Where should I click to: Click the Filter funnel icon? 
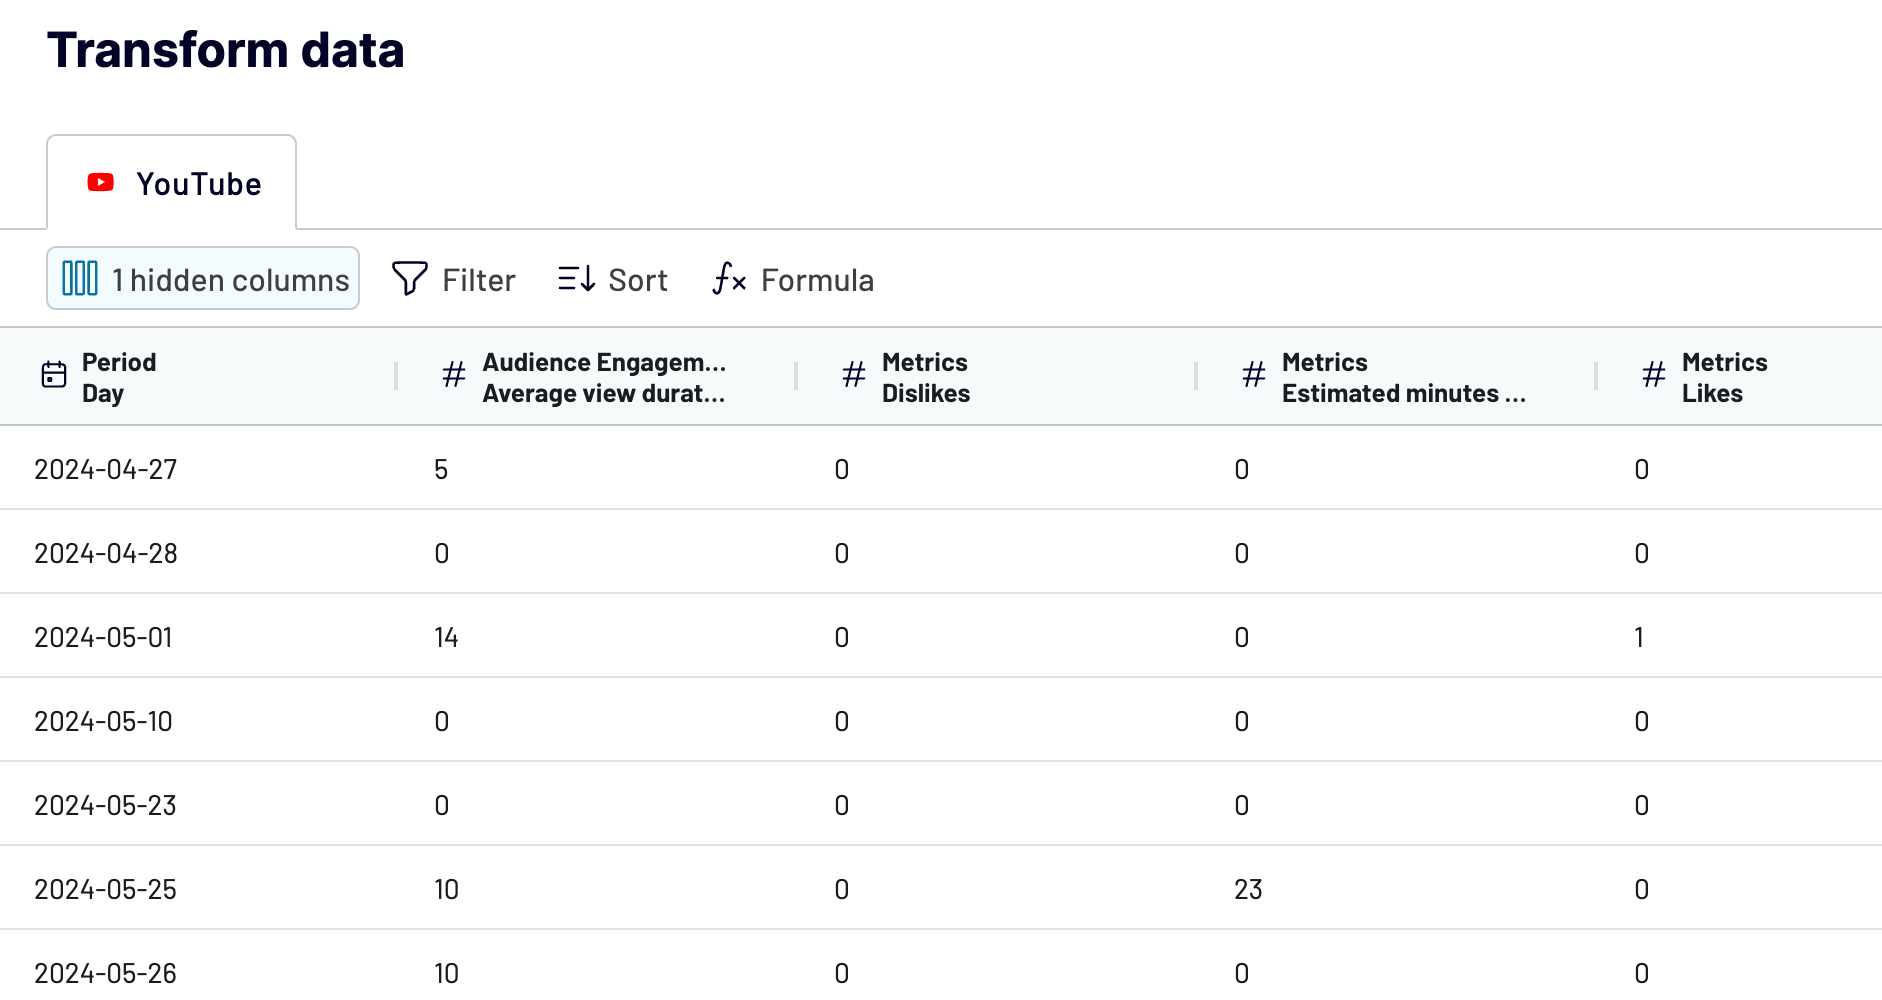tap(410, 279)
